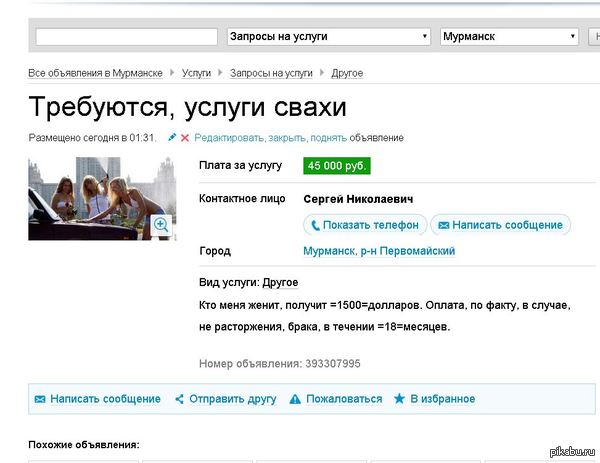
Task: Click the Показать телефон button
Action: click(365, 225)
